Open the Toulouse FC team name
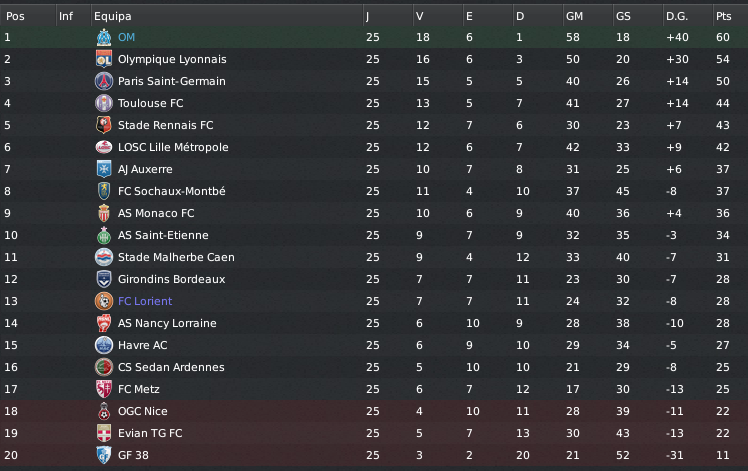Screen dimensions: 748x471 pos(150,103)
